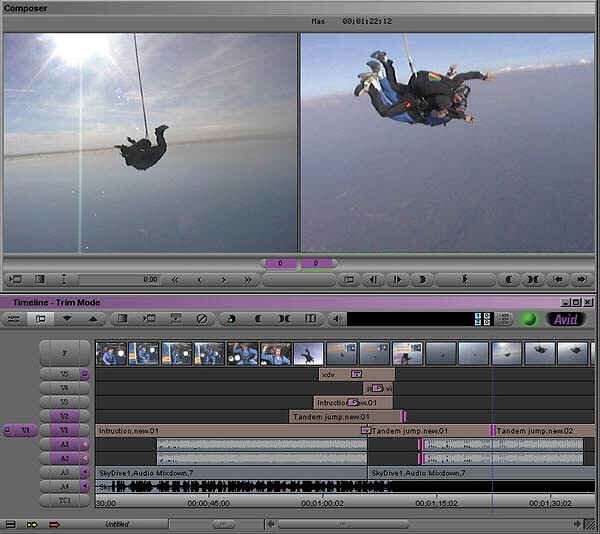This screenshot has width=600, height=534.
Task: Click the up triangle in timeline toolbar
Action: click(93, 319)
